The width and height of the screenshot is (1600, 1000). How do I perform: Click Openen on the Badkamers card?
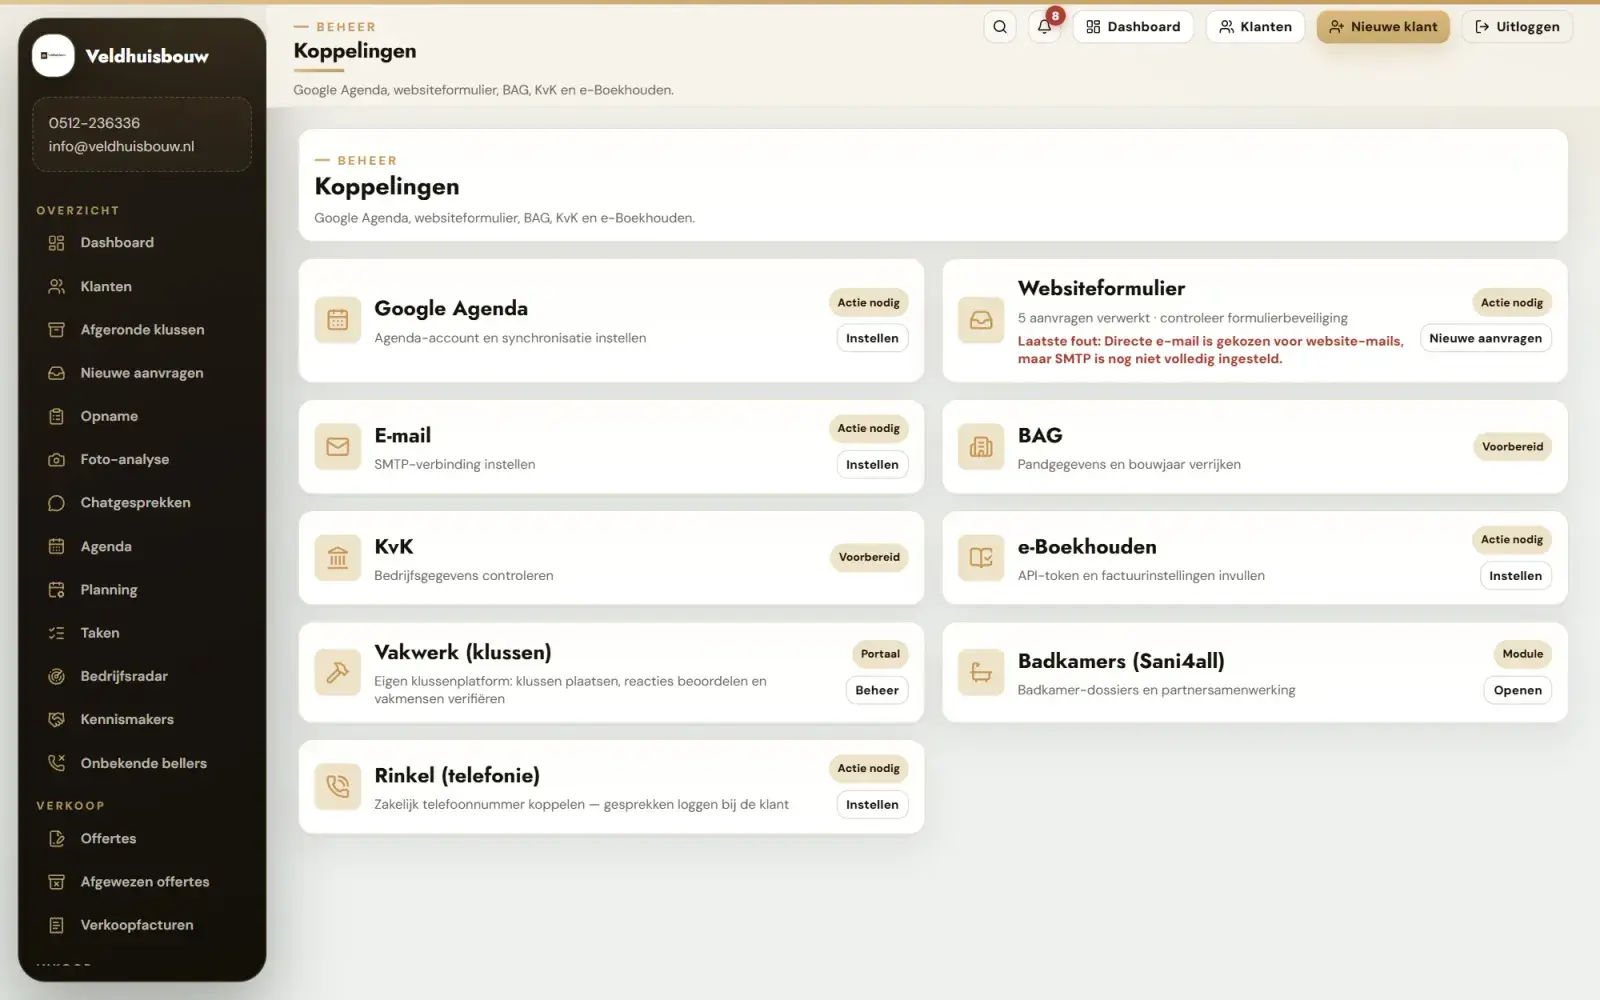click(1517, 690)
